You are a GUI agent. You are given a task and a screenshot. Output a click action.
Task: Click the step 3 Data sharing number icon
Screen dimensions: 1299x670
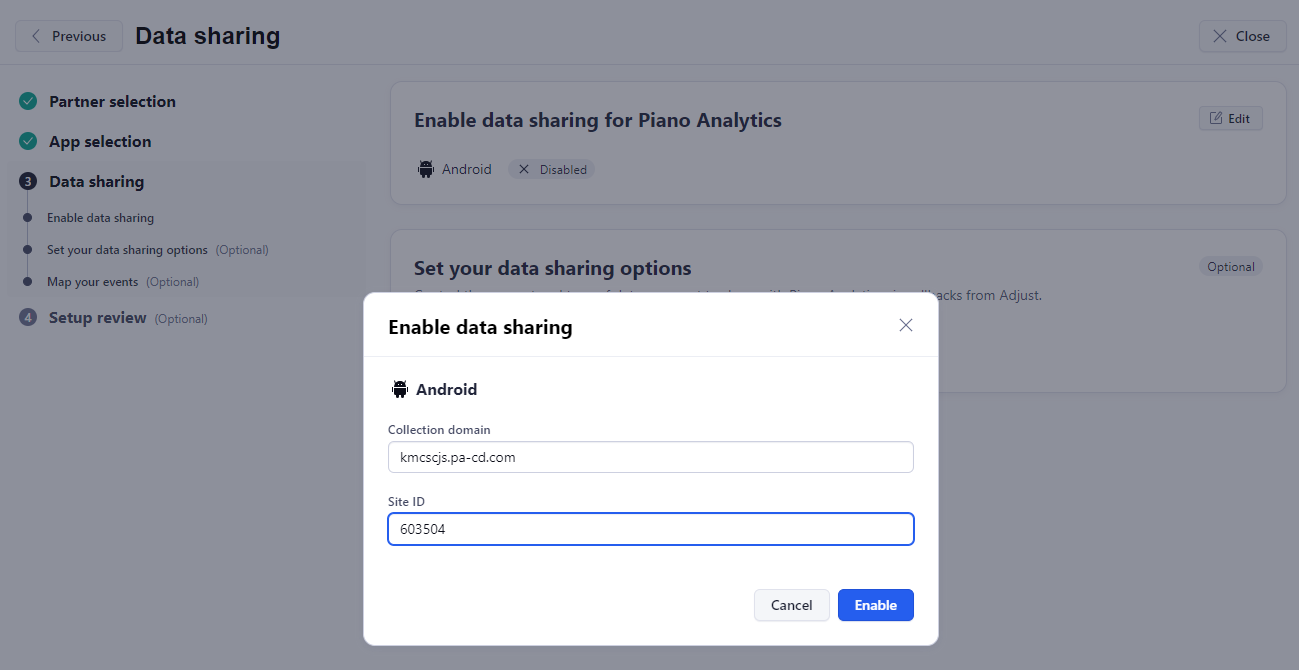click(28, 182)
